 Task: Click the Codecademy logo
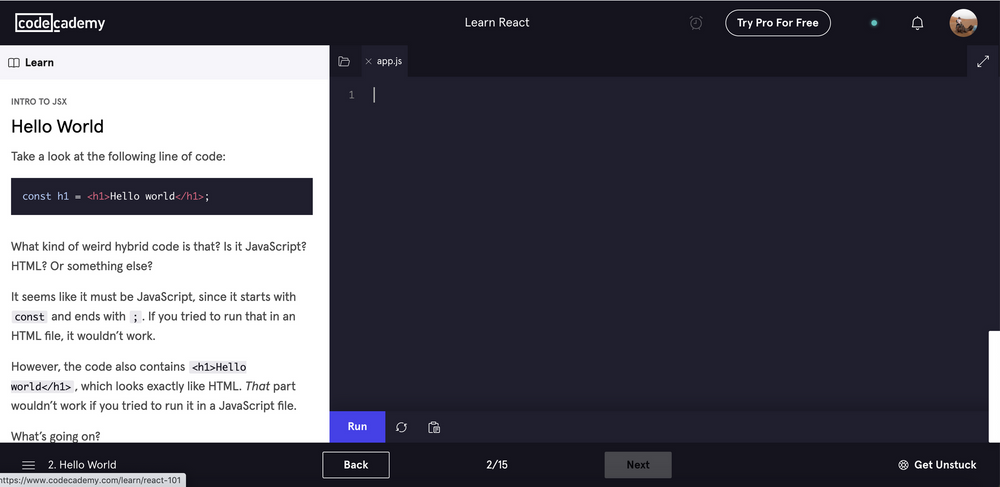(60, 23)
